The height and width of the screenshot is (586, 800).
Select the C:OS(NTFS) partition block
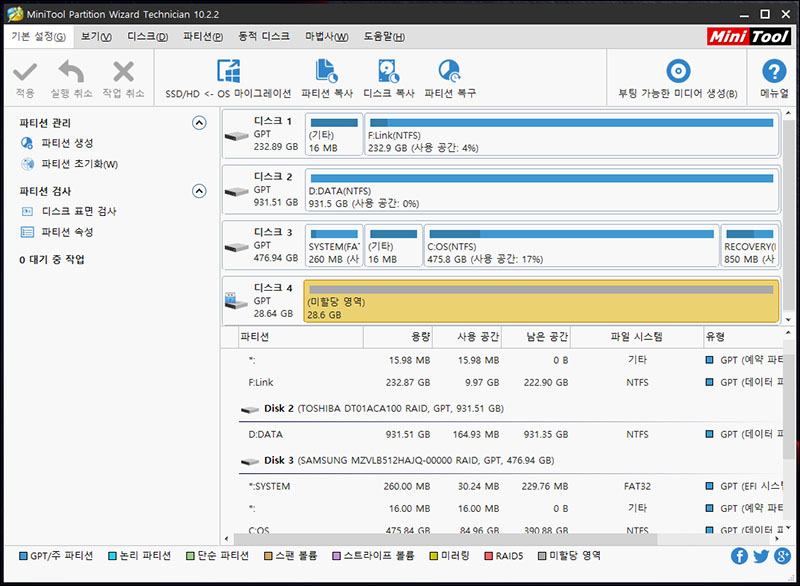point(571,246)
